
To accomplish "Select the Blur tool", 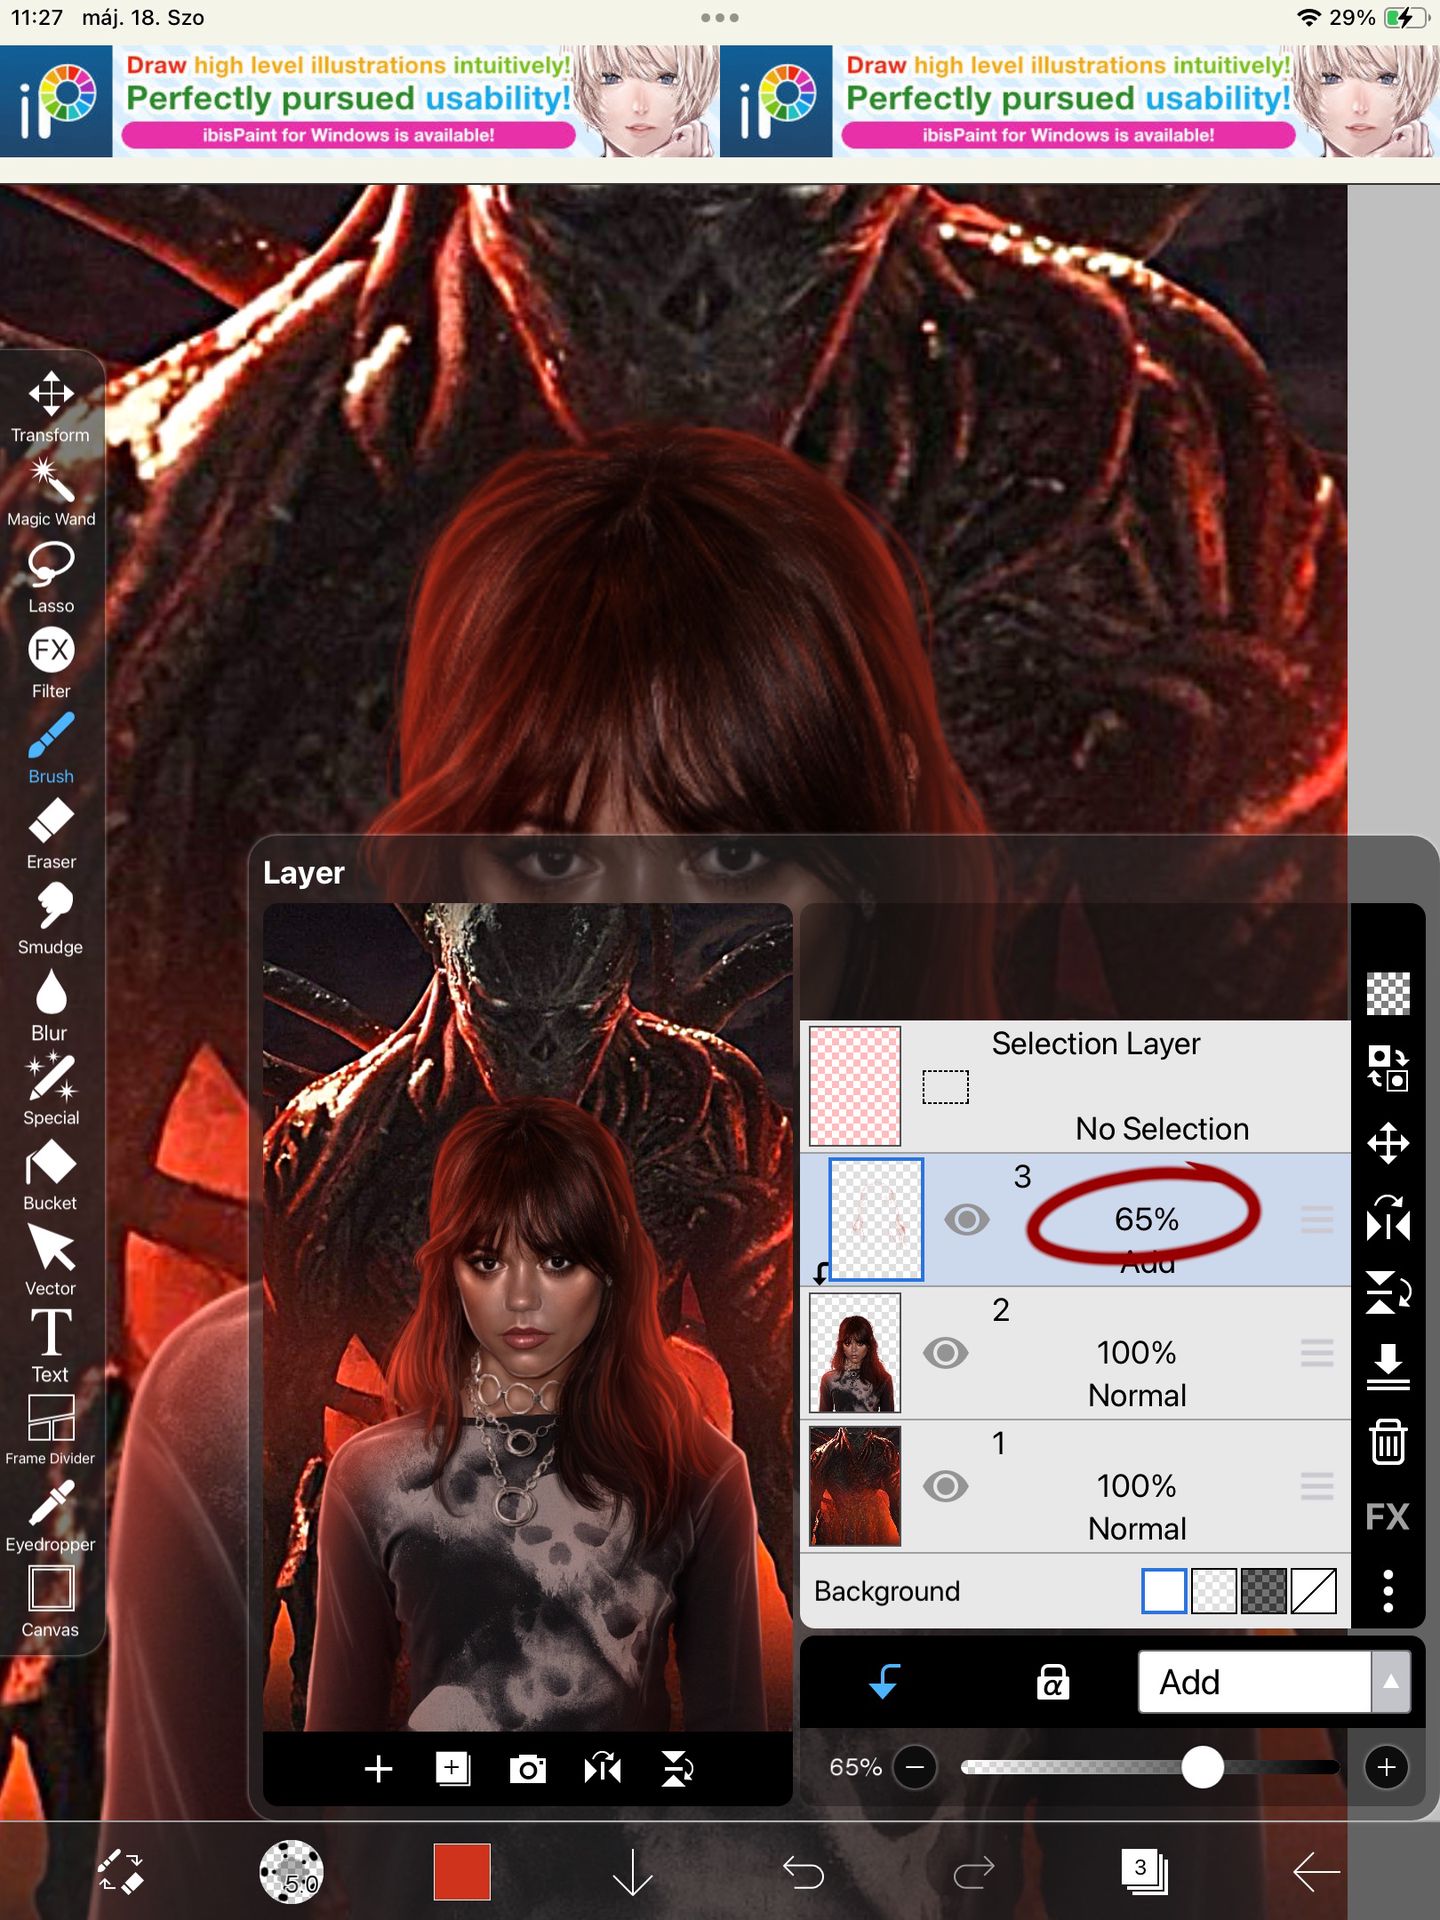I will [51, 1004].
